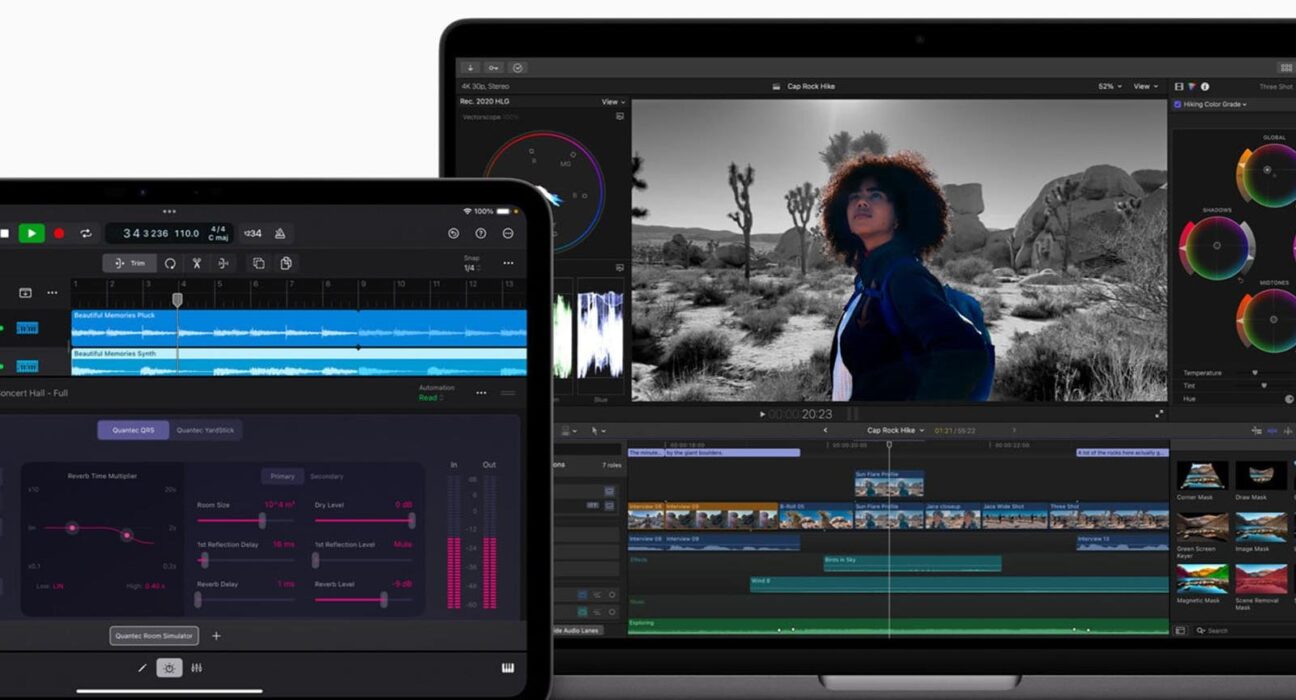This screenshot has height=700, width=1296.
Task: Change the Automation Read mode
Action: [429, 398]
